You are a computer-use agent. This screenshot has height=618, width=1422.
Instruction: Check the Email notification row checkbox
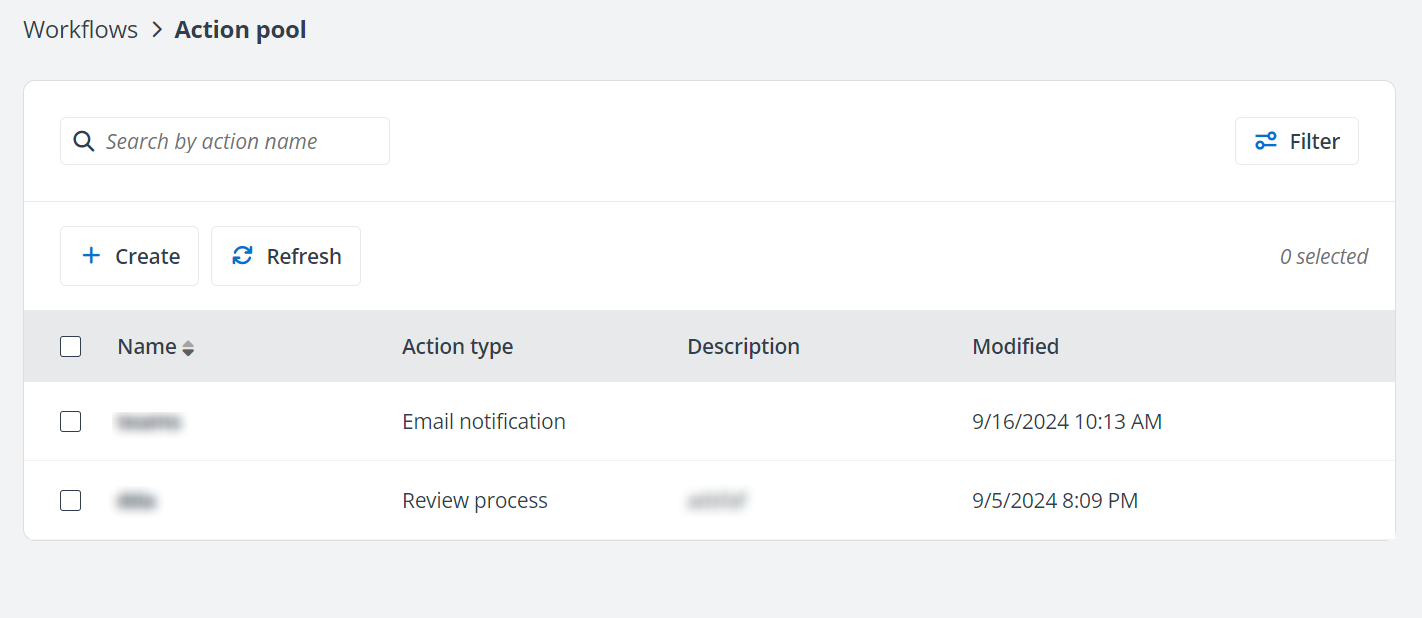pos(70,422)
